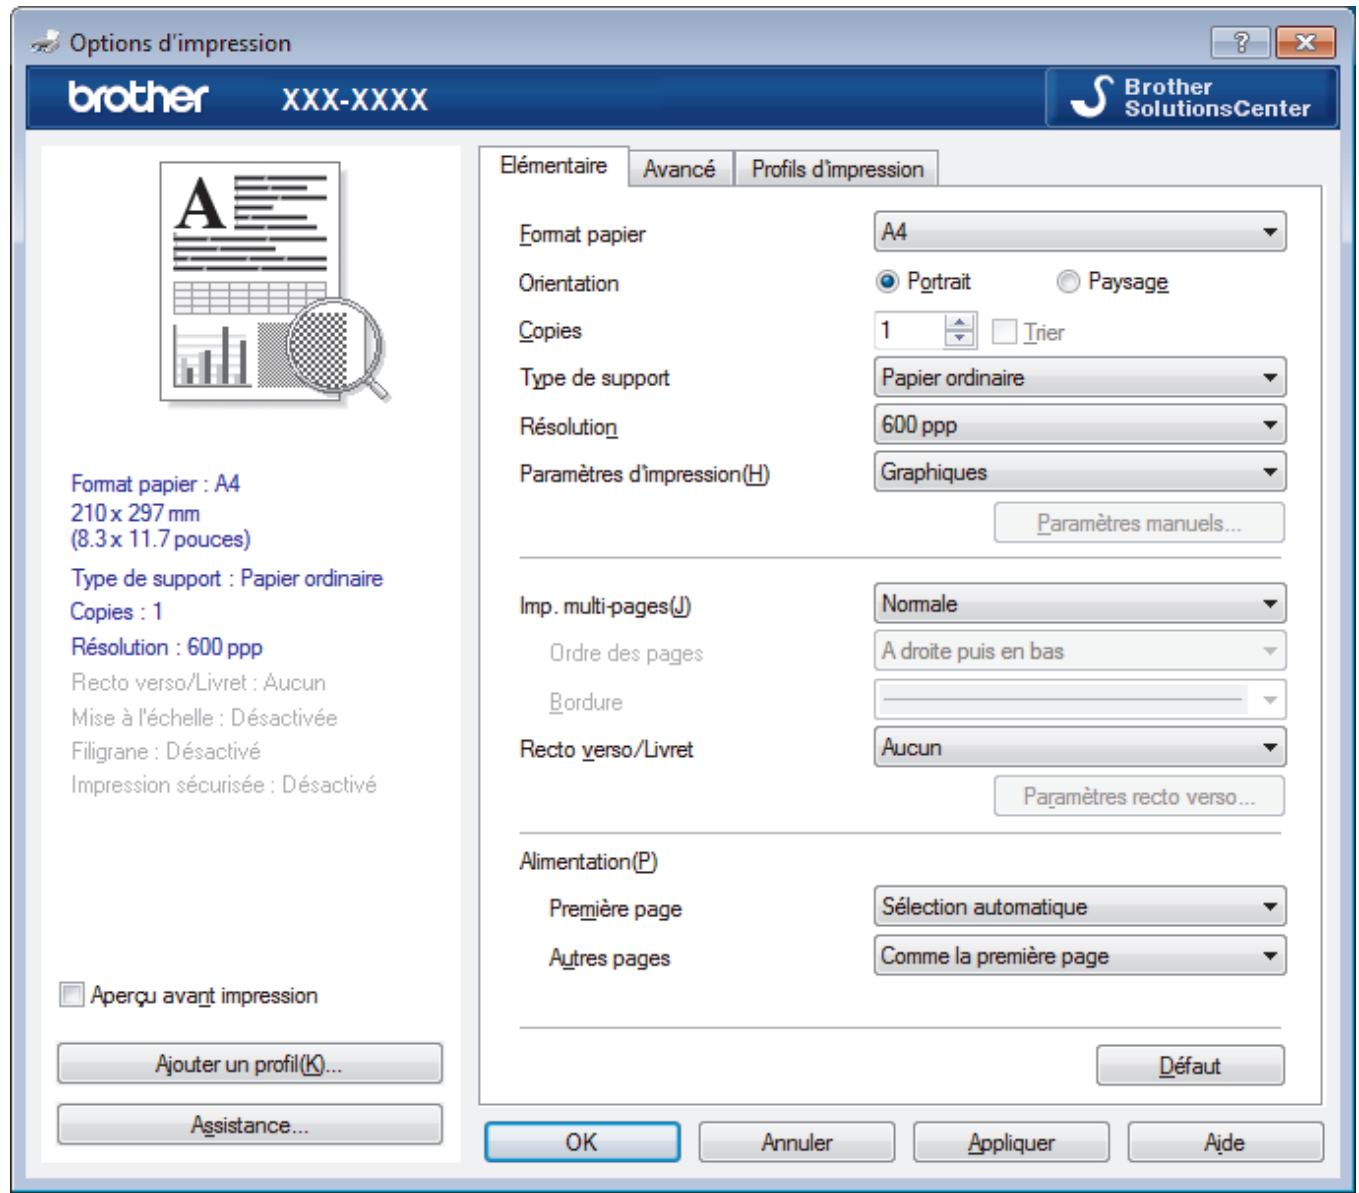Click the printer icon in the title bar

click(x=44, y=43)
